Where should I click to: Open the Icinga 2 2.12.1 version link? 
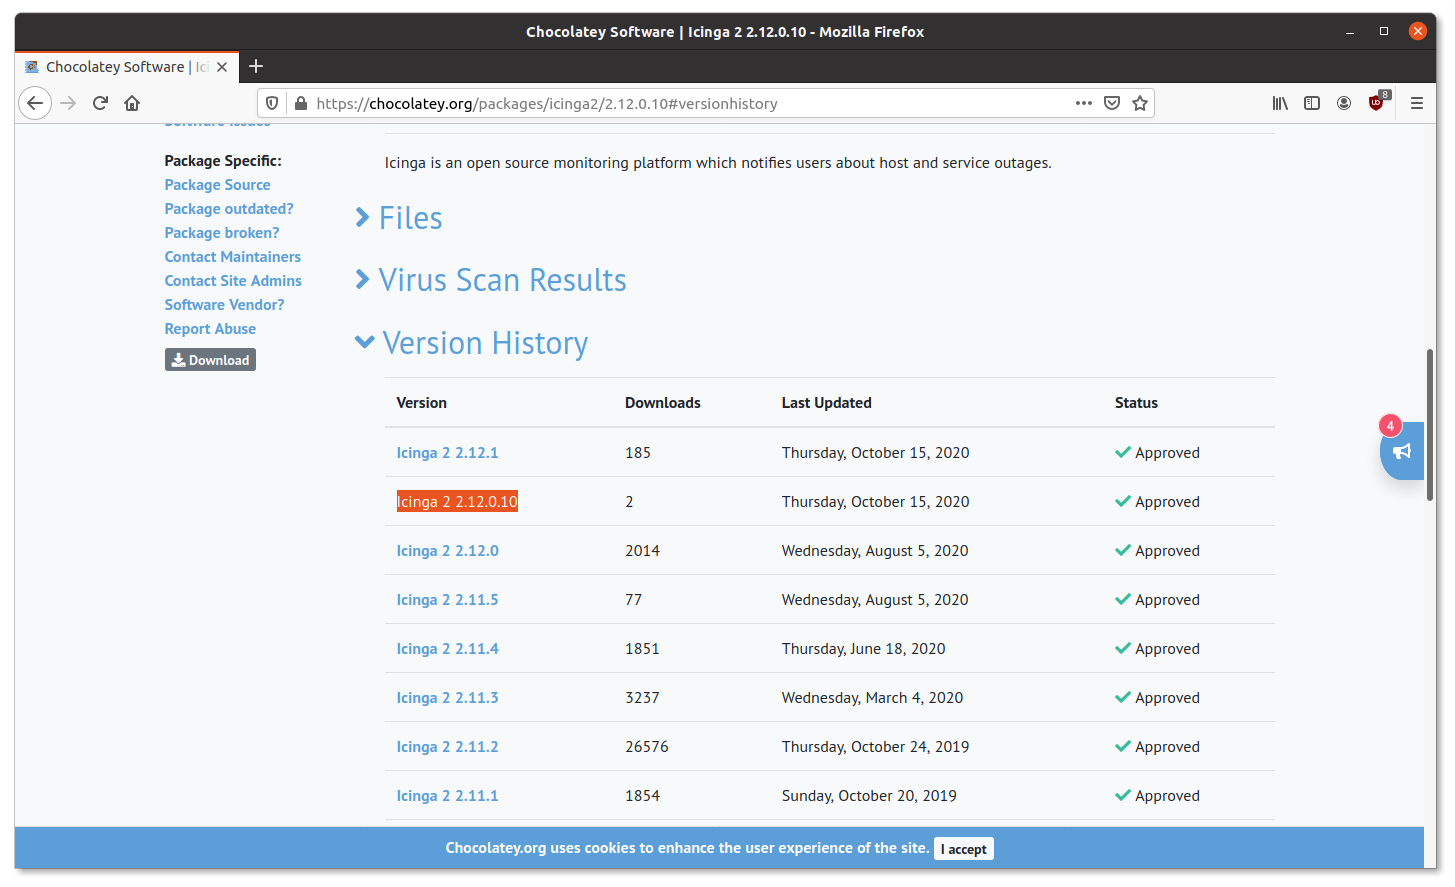click(447, 452)
